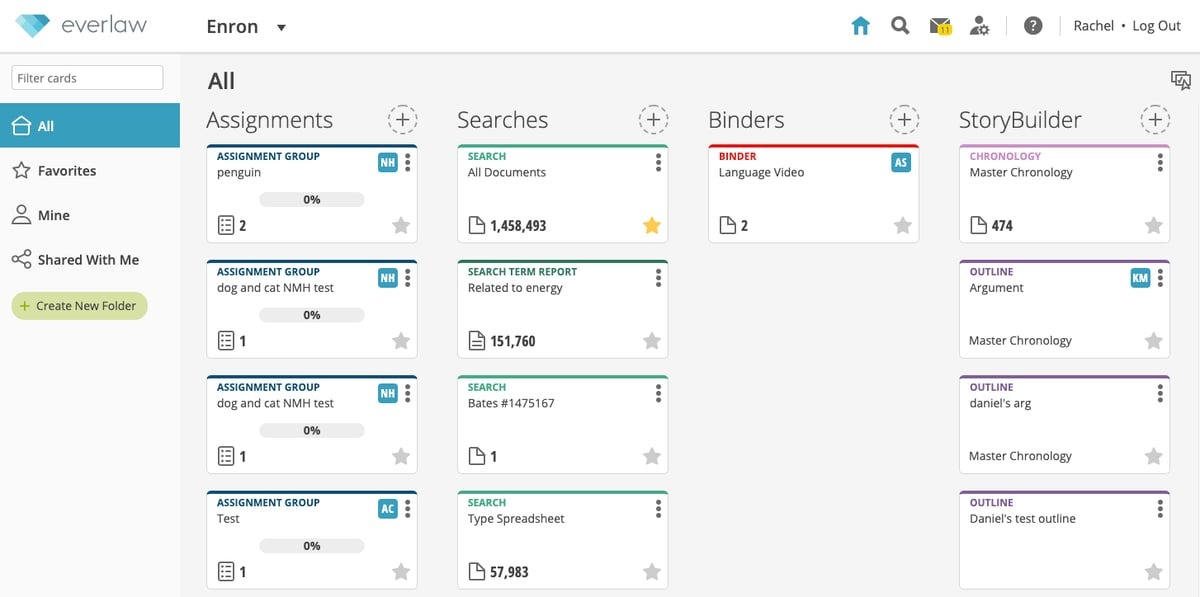
Task: Open the daniel's arg outline card
Action: click(1064, 425)
